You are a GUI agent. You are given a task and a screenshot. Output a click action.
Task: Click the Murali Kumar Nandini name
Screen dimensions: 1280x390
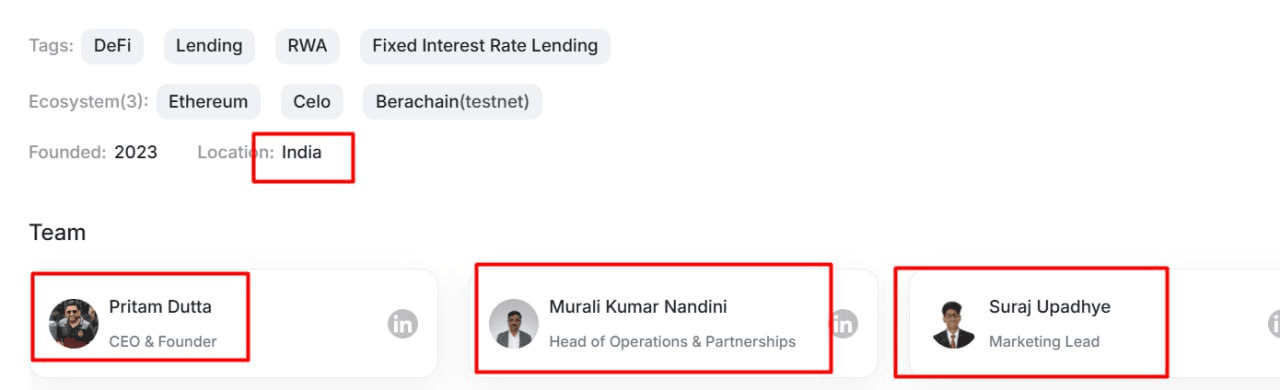[638, 307]
